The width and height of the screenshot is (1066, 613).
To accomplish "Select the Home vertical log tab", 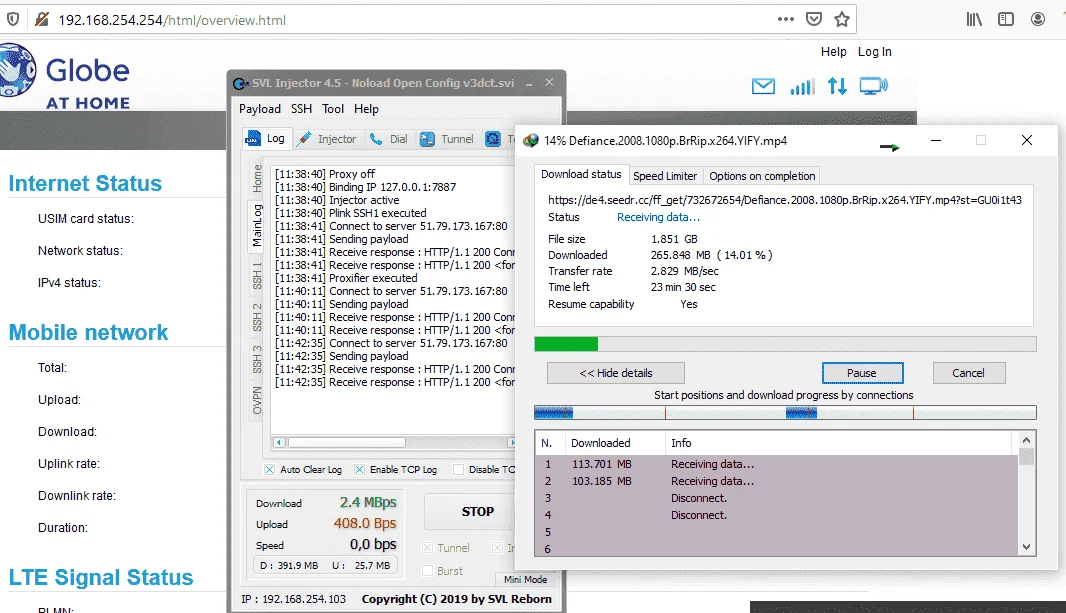I will tap(257, 178).
